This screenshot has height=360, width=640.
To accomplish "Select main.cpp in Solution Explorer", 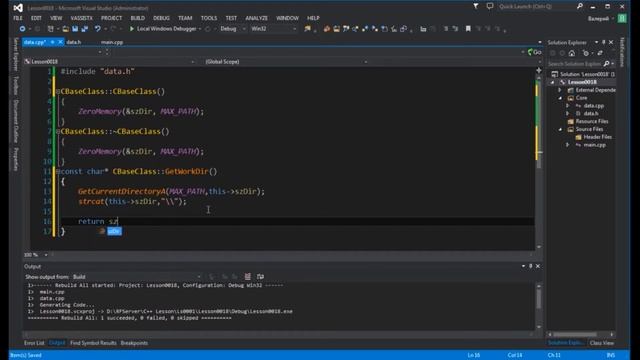I will click(x=594, y=145).
